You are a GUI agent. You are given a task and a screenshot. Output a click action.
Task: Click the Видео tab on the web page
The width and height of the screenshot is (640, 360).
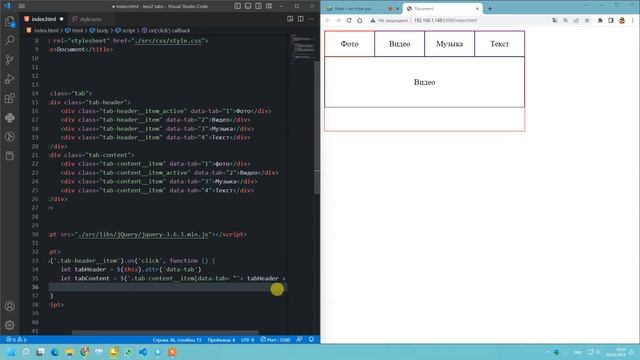[x=399, y=44]
